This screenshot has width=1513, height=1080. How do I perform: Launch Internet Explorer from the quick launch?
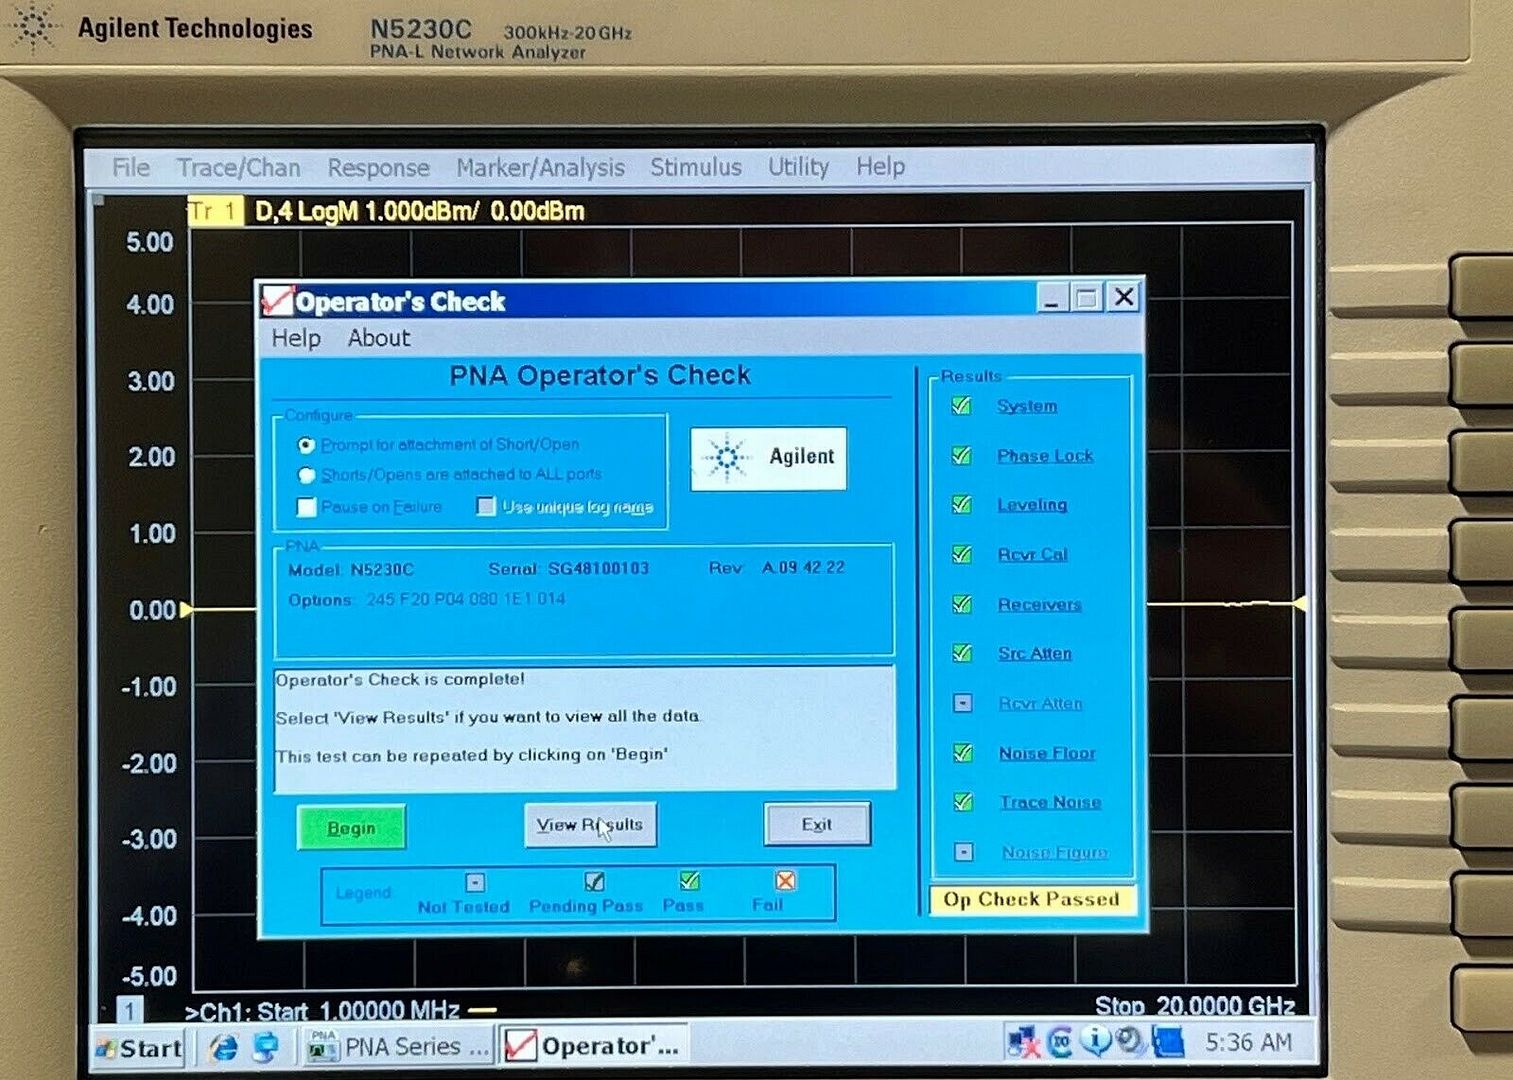pyautogui.click(x=225, y=1047)
